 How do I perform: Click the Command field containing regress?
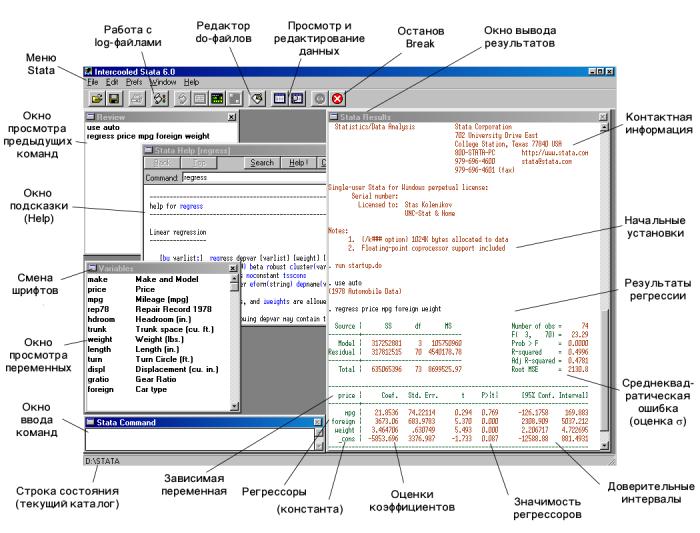coord(254,178)
